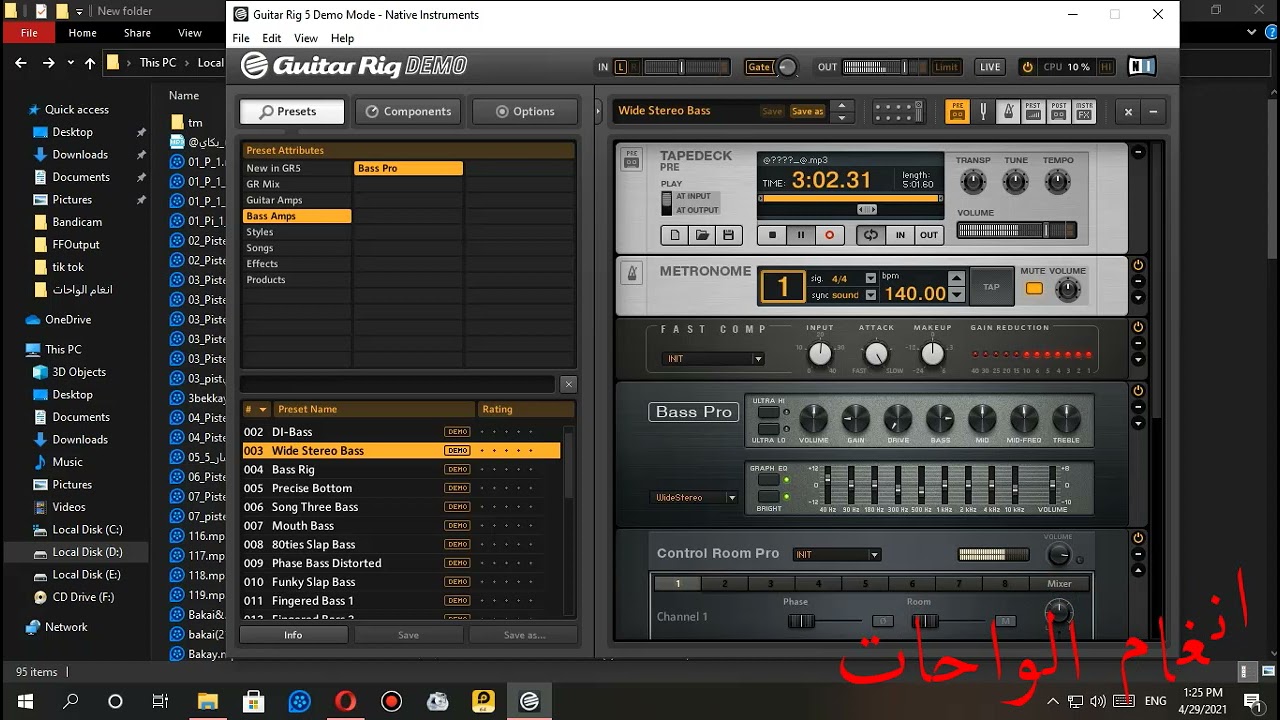Start recording with the tapedeck record button
Image resolution: width=1280 pixels, height=720 pixels.
[829, 235]
